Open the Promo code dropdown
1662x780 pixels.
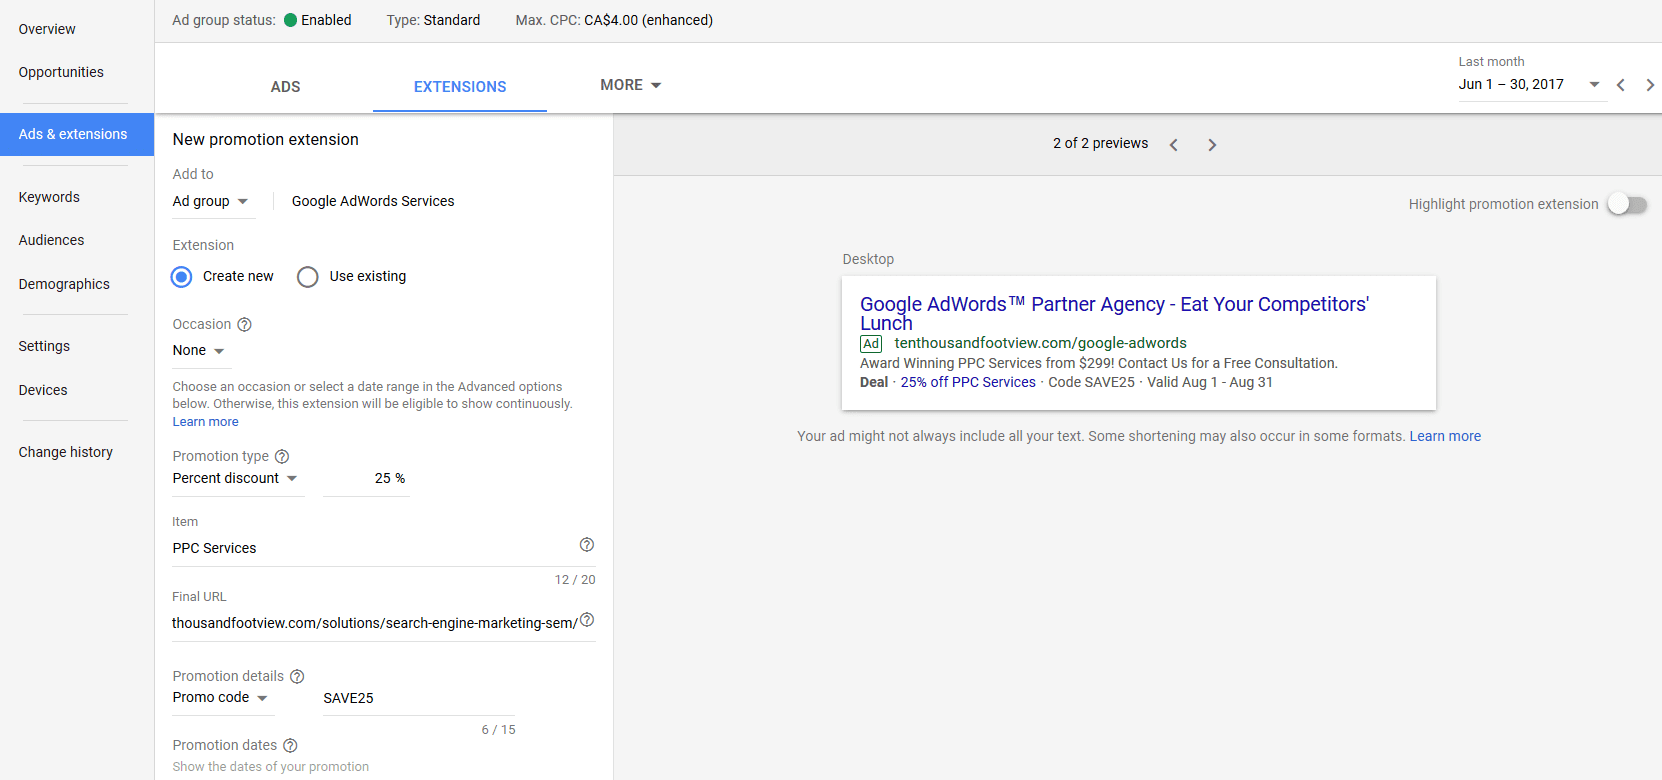pyautogui.click(x=221, y=697)
